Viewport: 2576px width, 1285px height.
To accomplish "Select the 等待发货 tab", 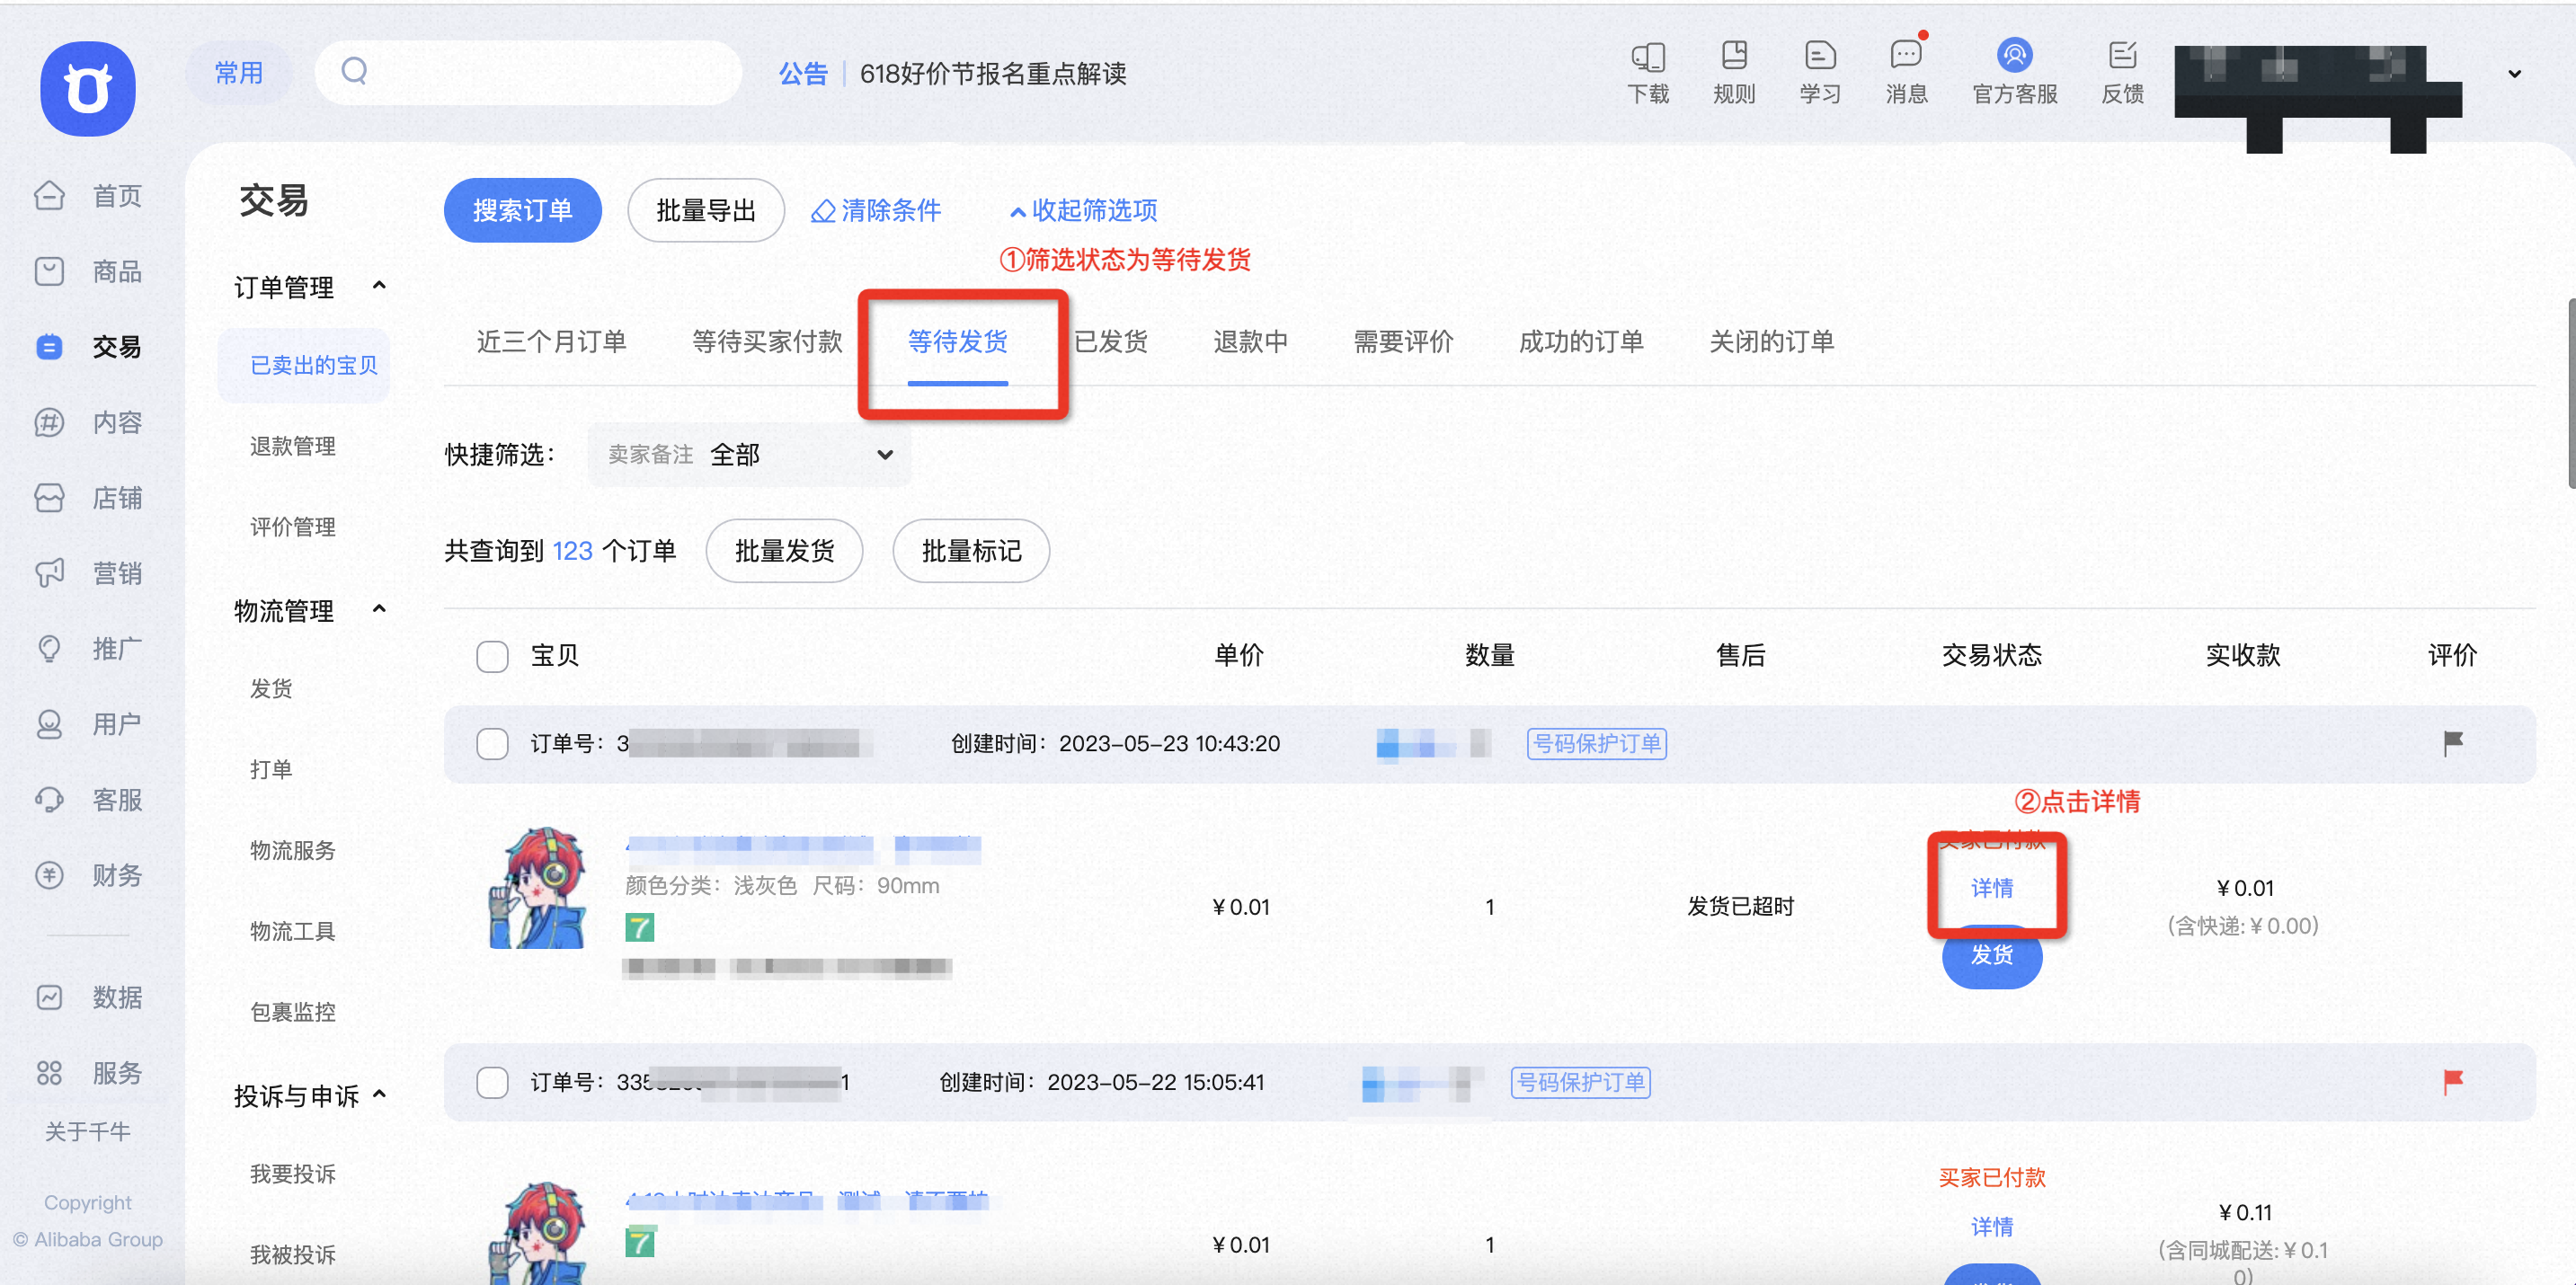I will pos(957,341).
